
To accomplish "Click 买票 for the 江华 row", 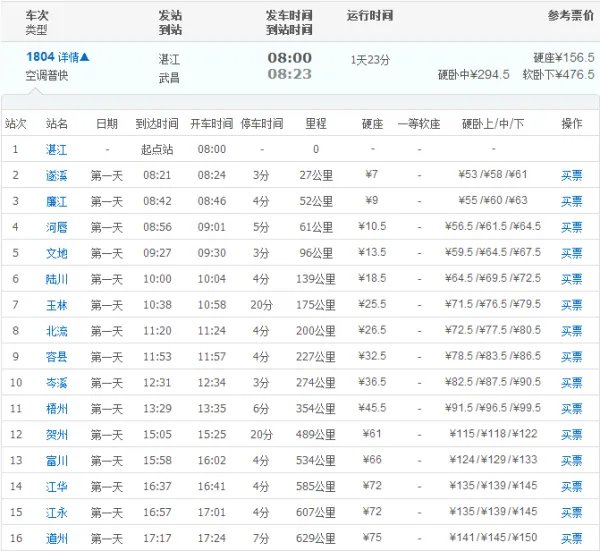I will (x=572, y=486).
